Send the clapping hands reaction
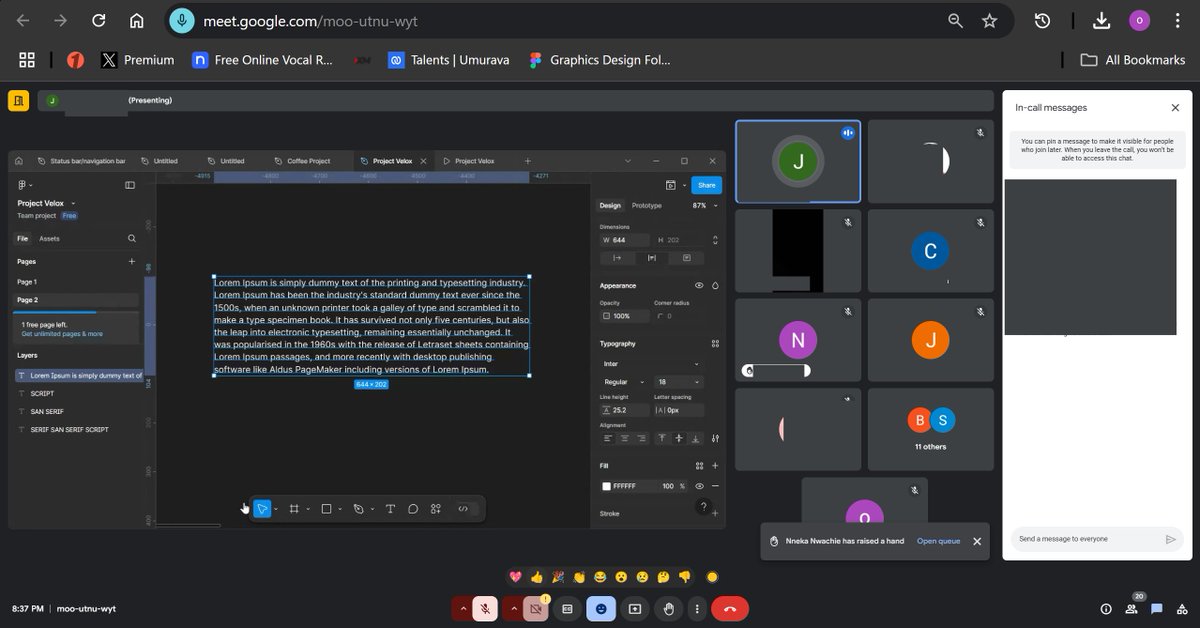 pyautogui.click(x=579, y=577)
